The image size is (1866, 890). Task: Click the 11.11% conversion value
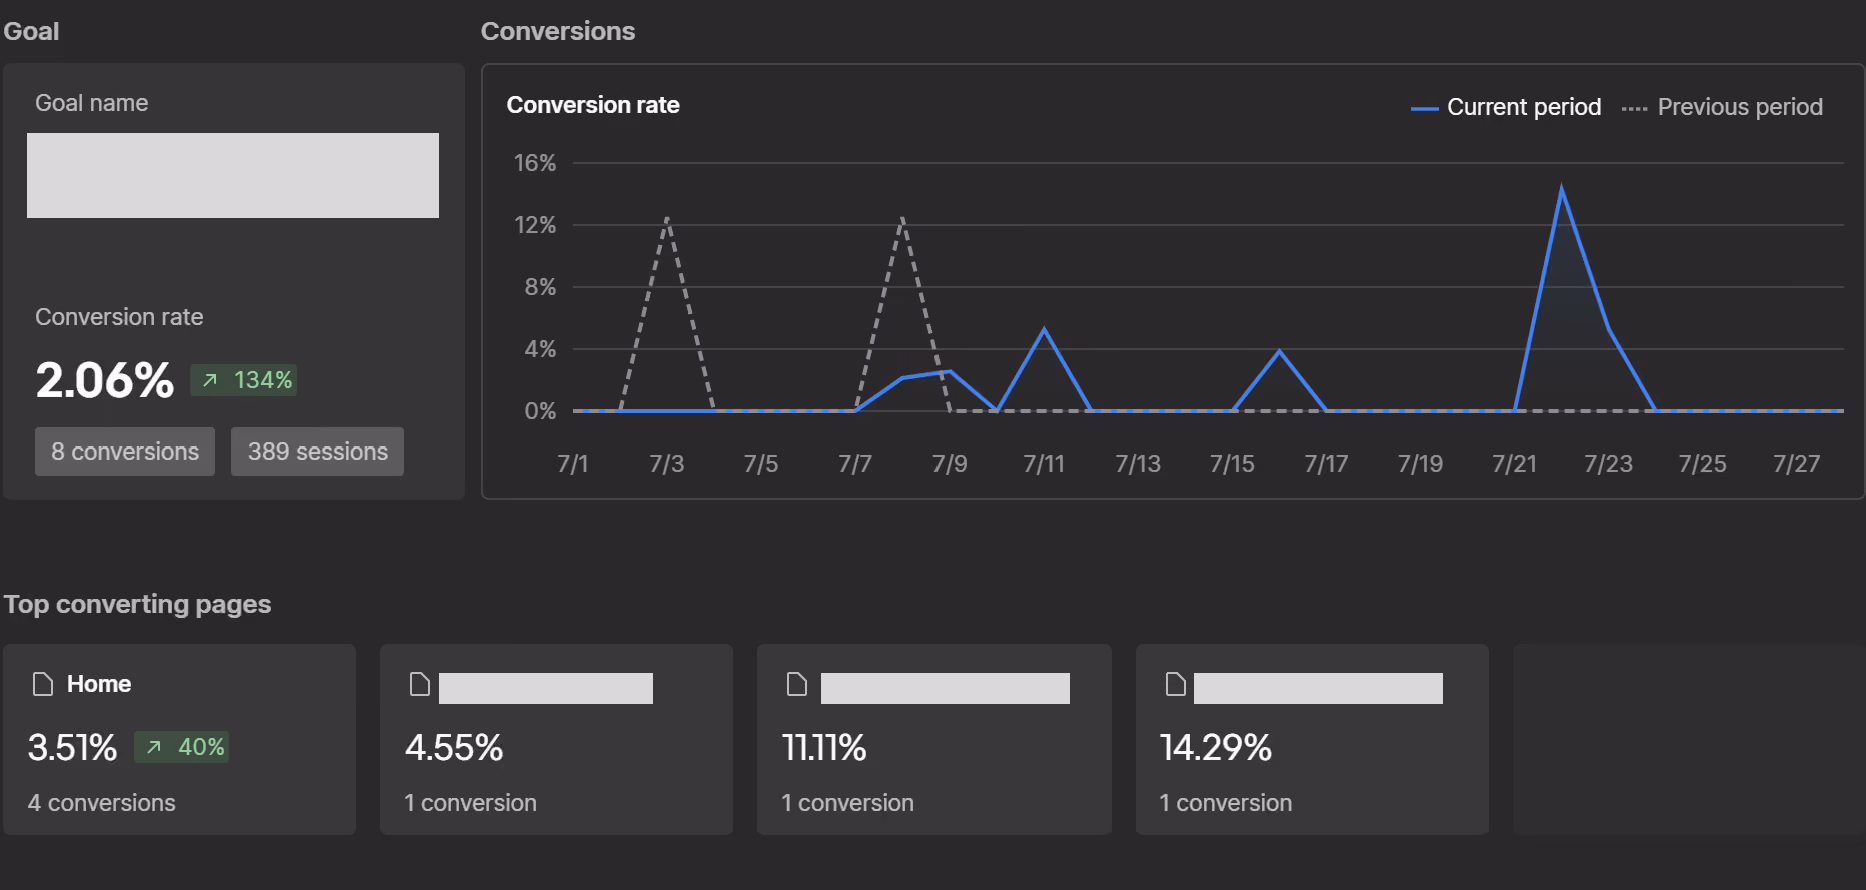[824, 747]
